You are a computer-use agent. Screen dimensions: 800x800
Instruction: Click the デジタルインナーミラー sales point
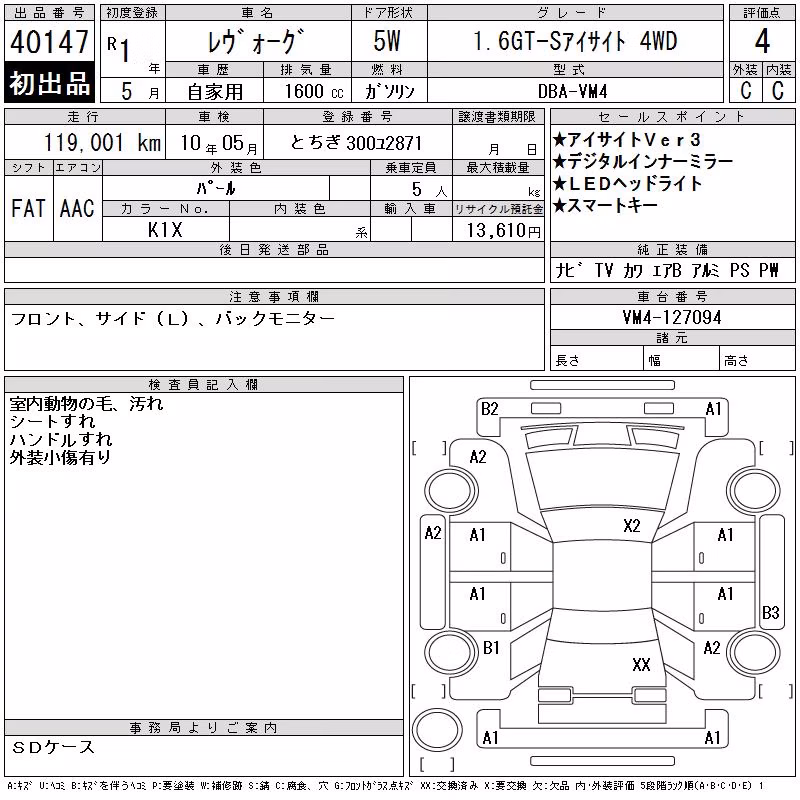point(643,162)
